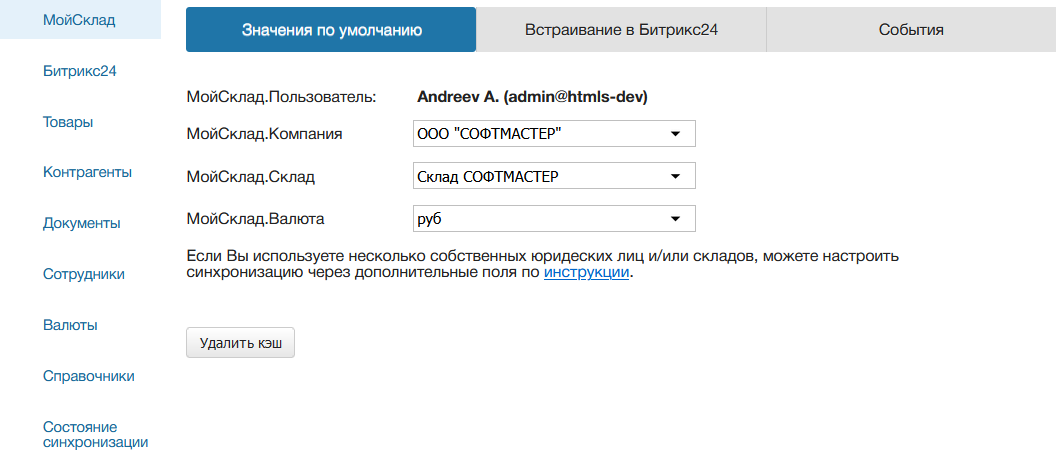1057x474 pixels.
Task: Open the МойСклад.Валюта currency dropdown
Action: coord(554,218)
